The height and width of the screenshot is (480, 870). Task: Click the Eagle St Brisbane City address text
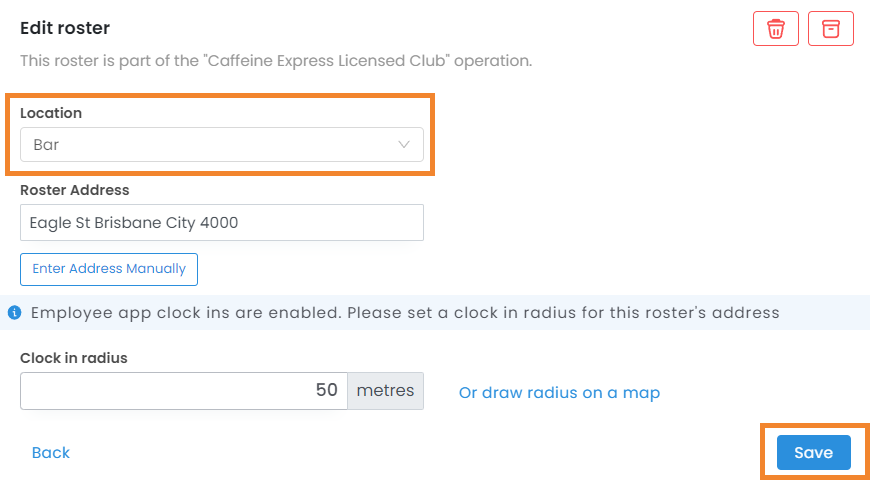(x=134, y=223)
